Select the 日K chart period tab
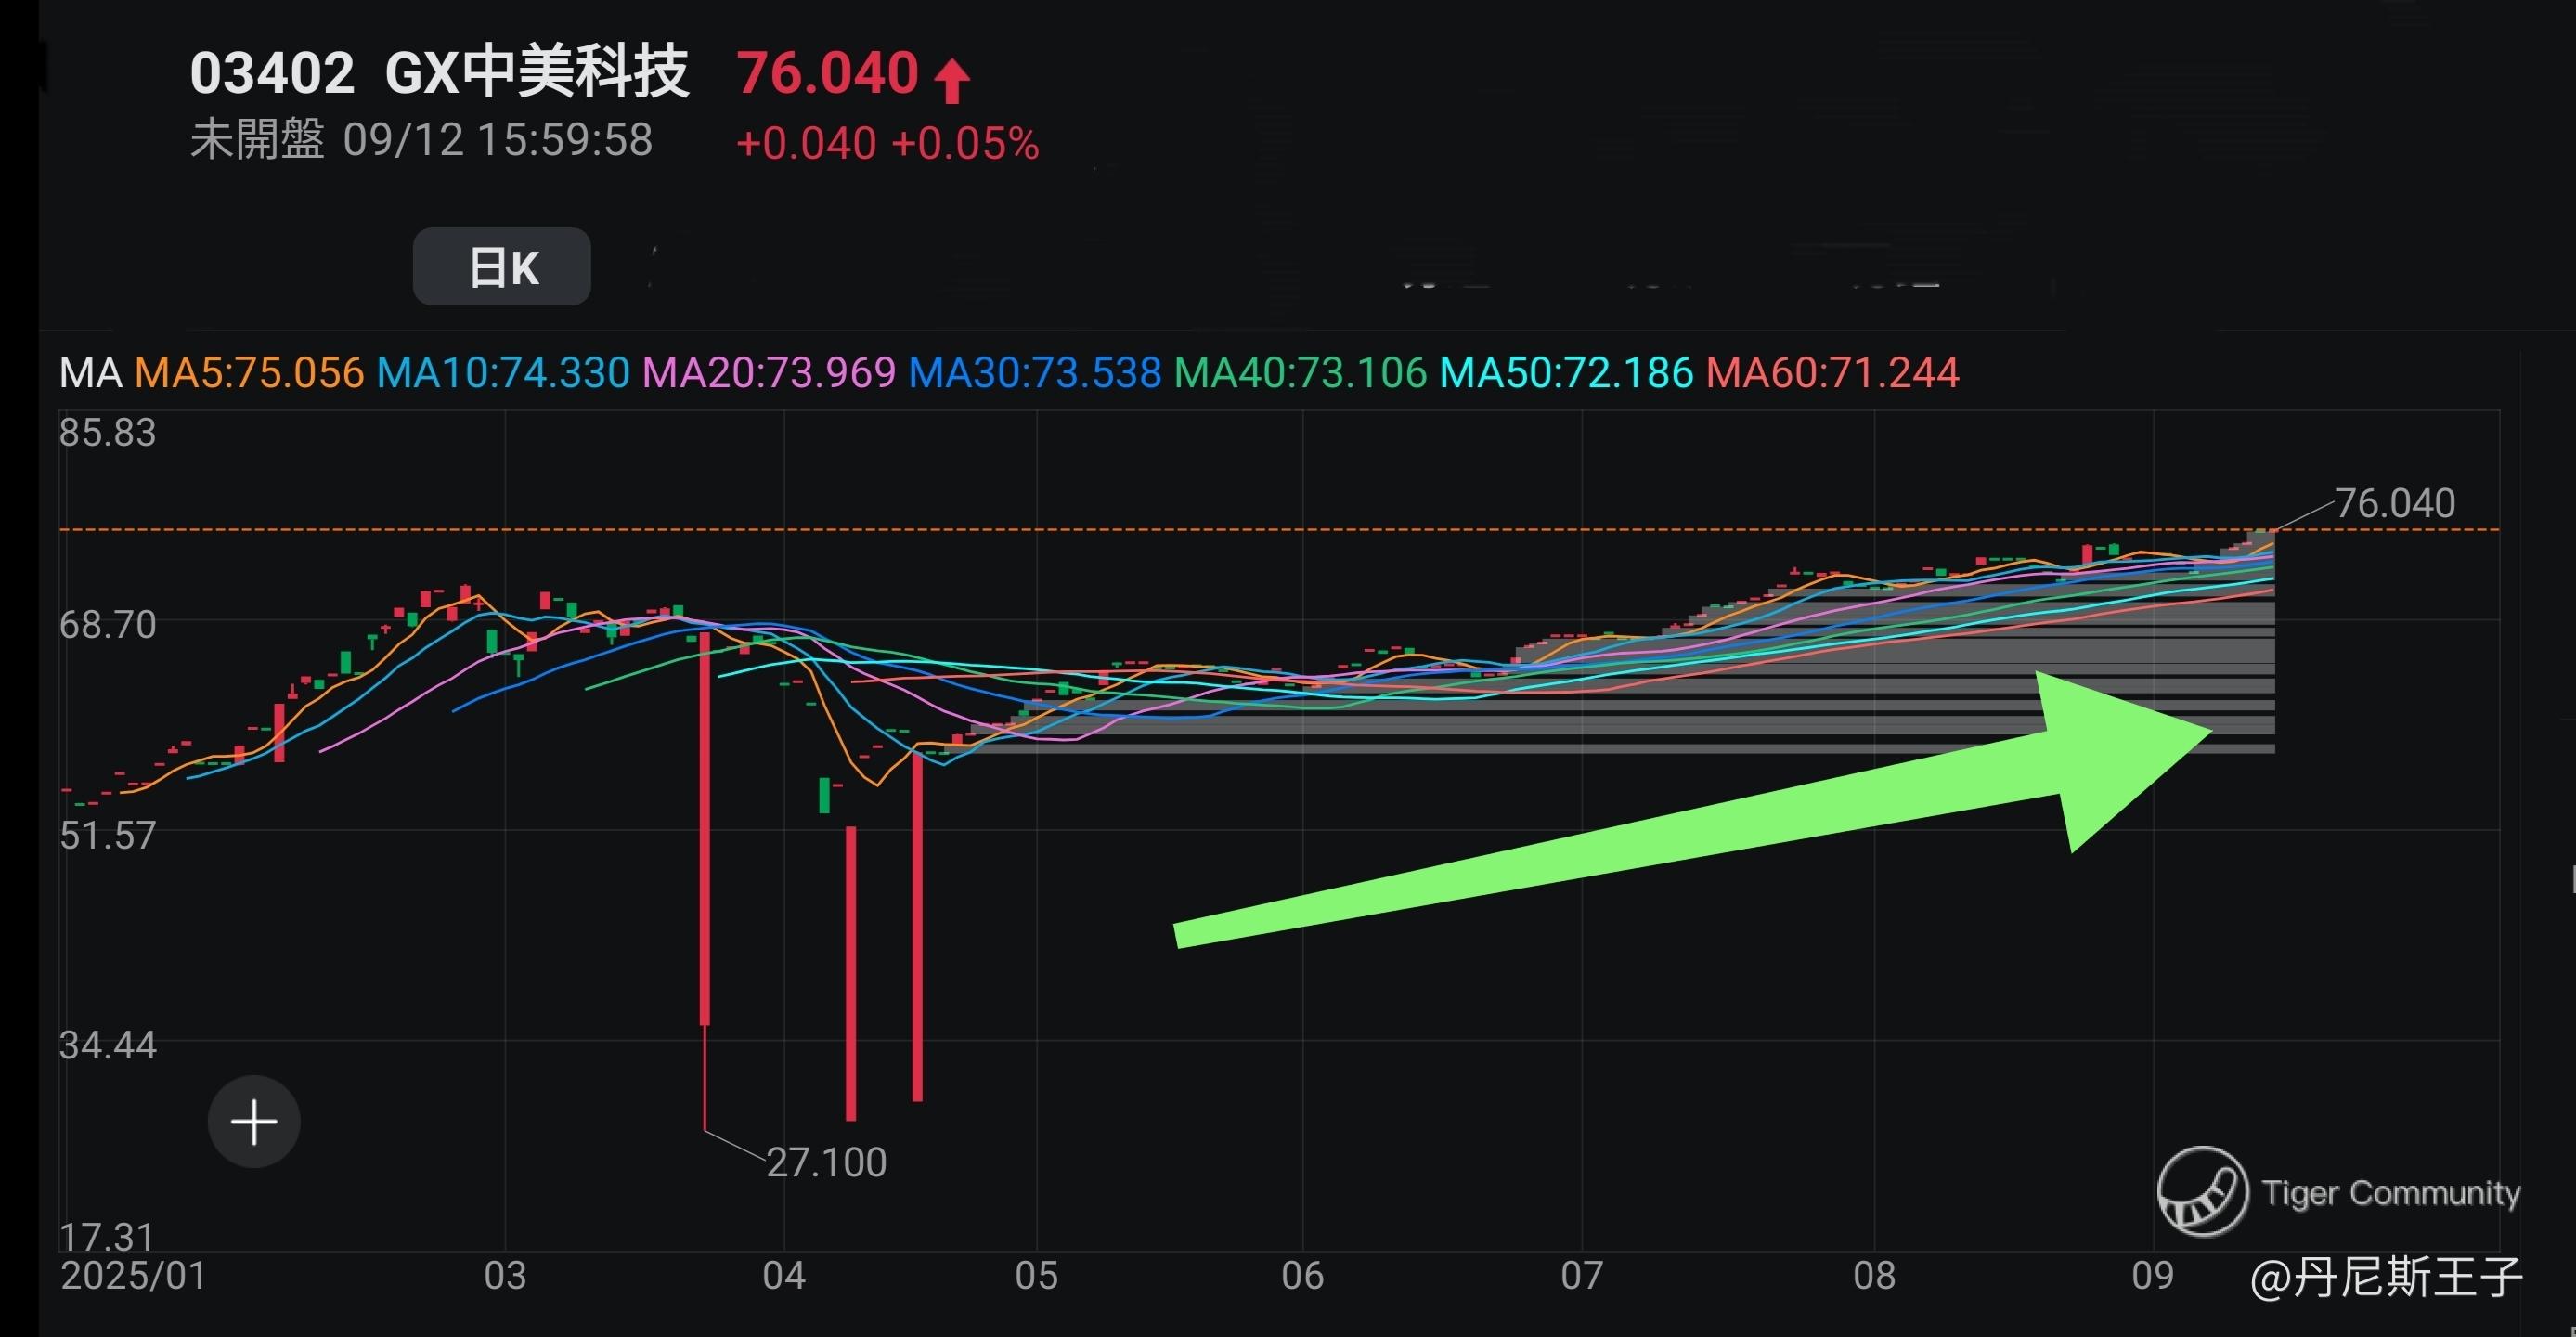 click(x=502, y=267)
